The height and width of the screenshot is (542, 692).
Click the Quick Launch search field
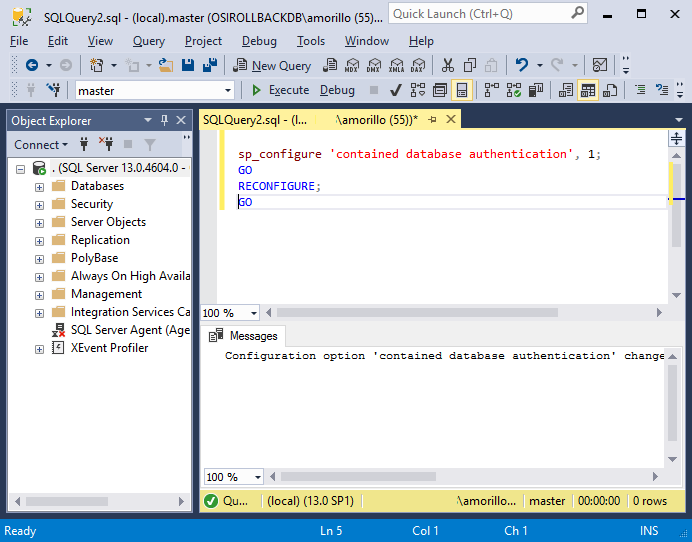point(487,14)
